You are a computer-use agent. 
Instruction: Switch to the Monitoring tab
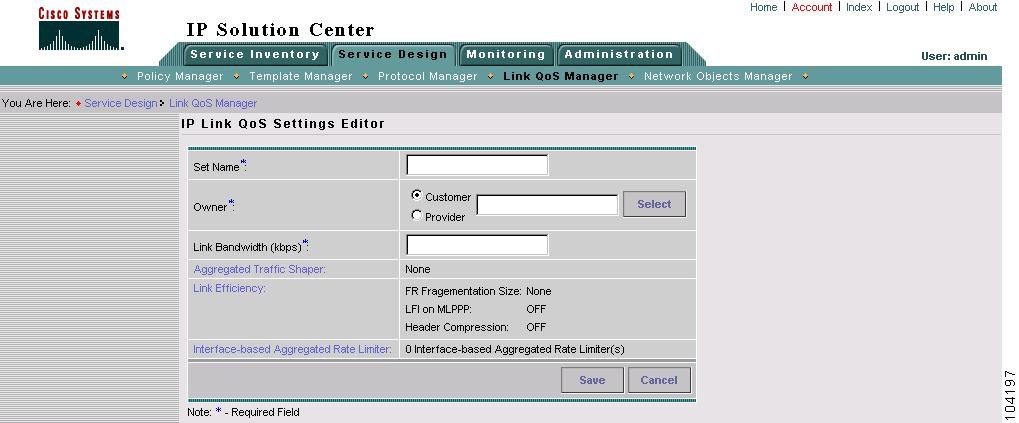[x=506, y=55]
